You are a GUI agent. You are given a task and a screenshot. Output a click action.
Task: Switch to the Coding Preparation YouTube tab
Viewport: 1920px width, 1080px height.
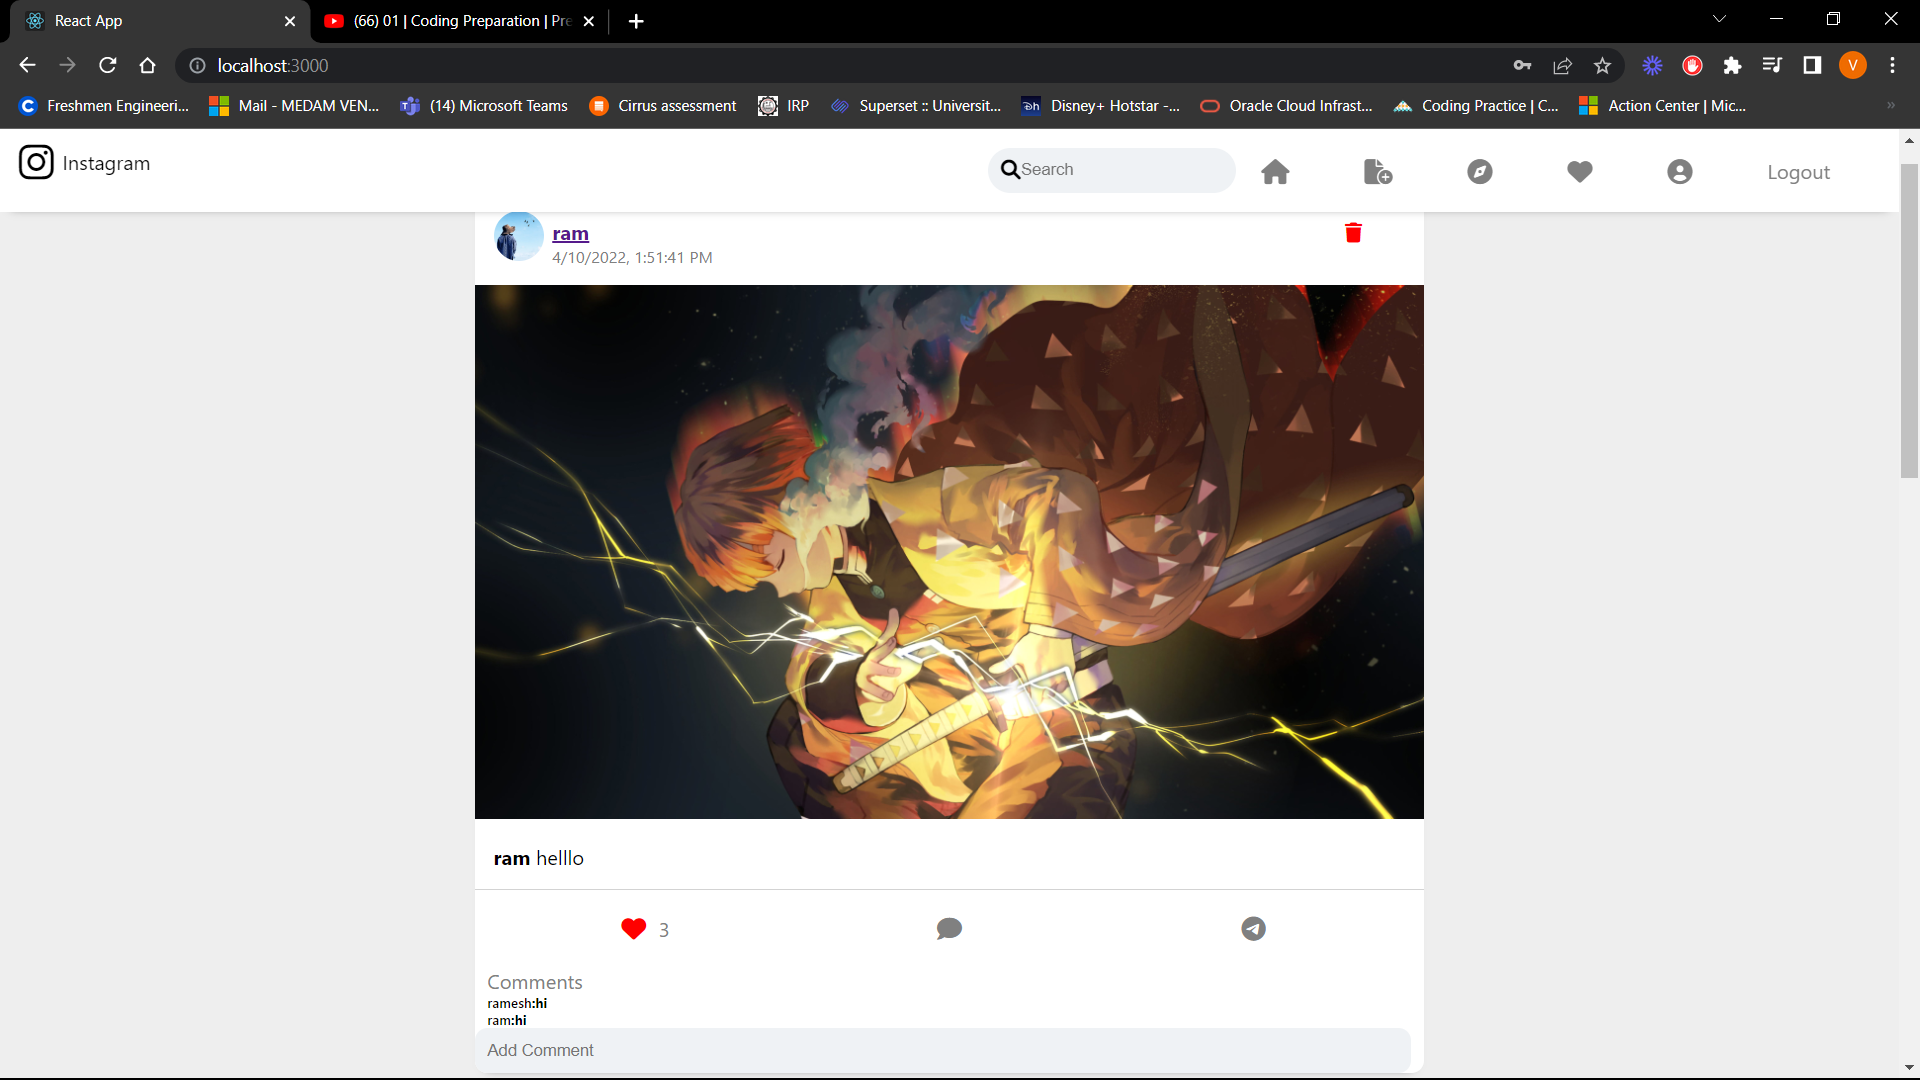[450, 20]
